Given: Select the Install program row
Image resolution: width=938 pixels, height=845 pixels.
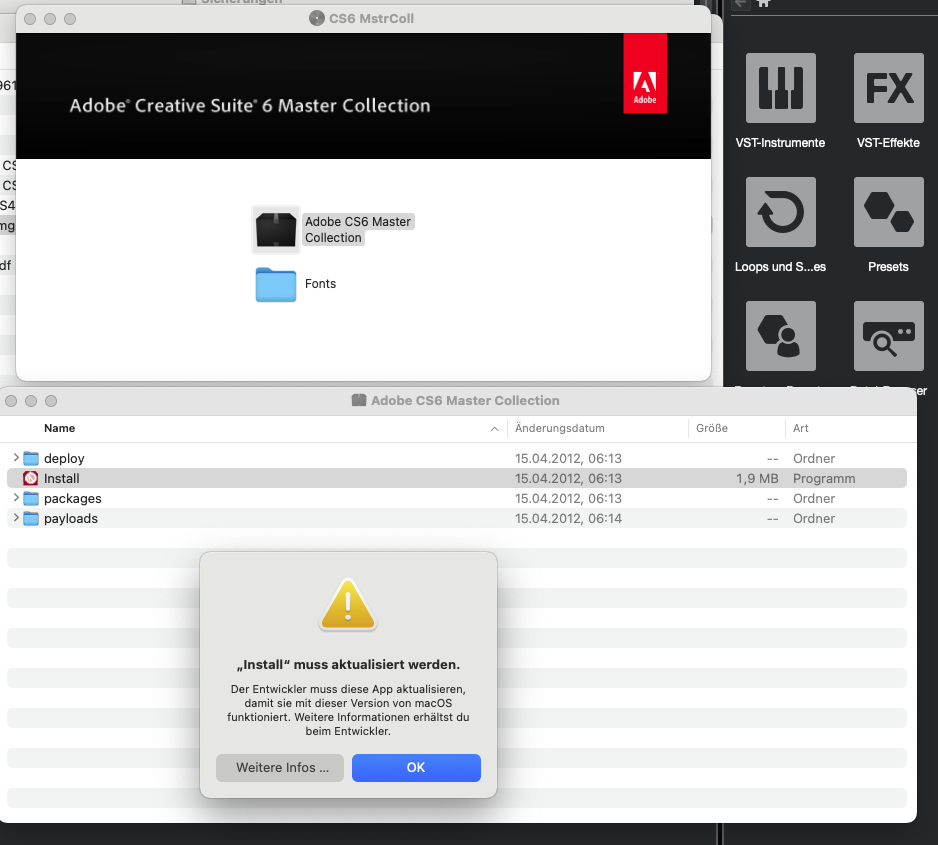Looking at the screenshot, I should coord(62,479).
